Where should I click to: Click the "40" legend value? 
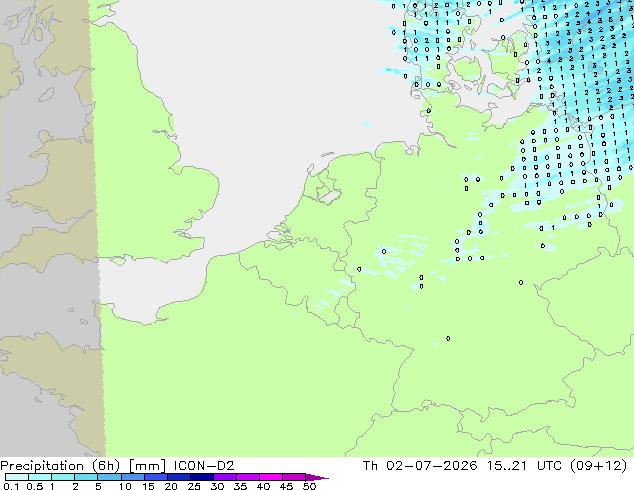click(264, 486)
